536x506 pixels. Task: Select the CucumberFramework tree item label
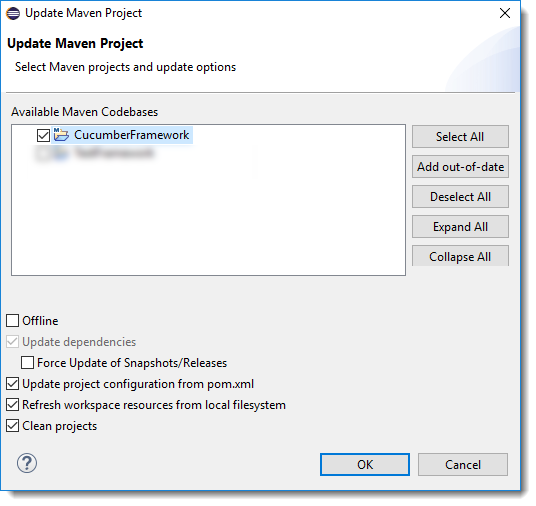coord(132,135)
